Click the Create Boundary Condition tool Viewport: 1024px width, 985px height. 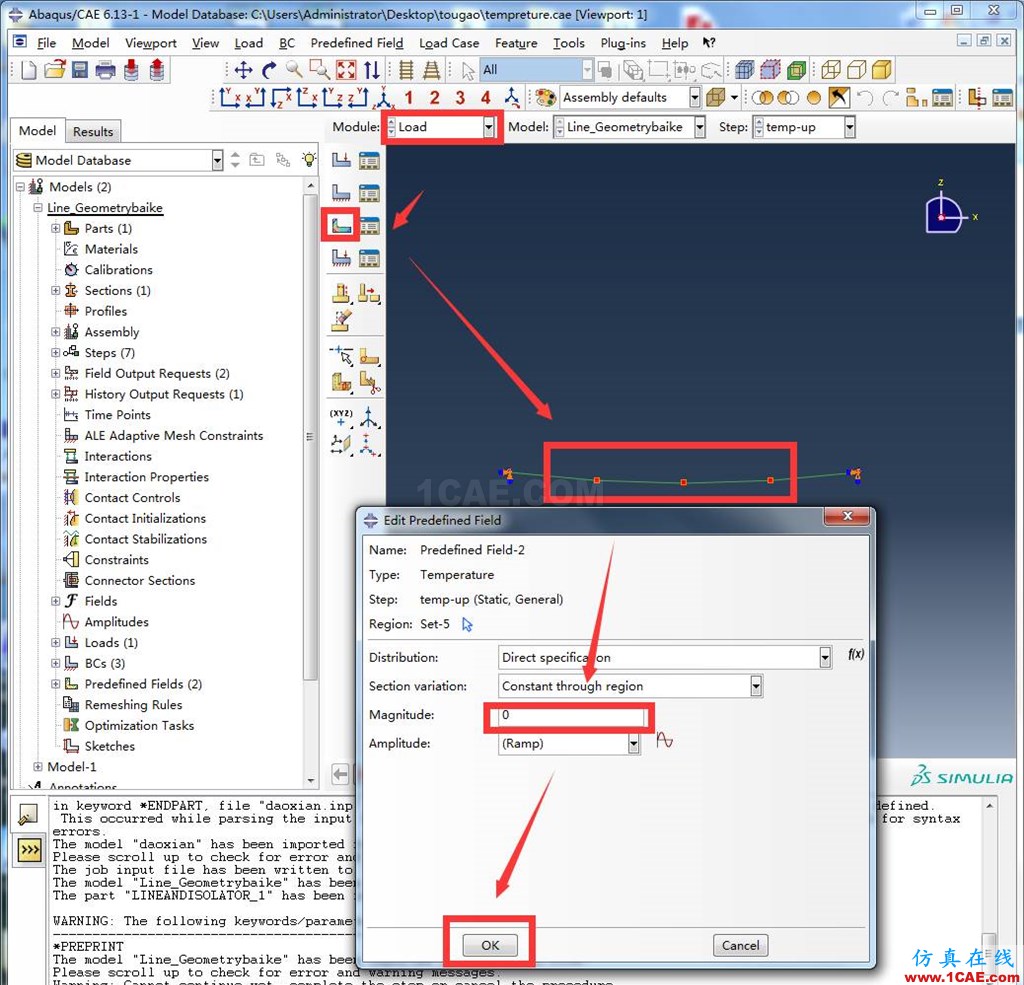pyautogui.click(x=341, y=193)
